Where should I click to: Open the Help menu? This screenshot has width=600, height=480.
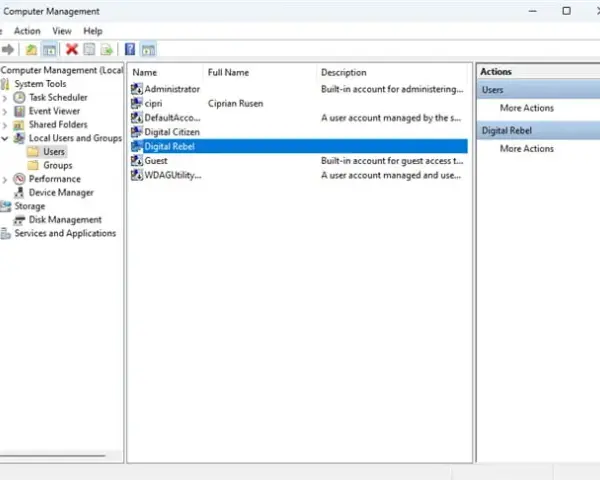point(93,31)
